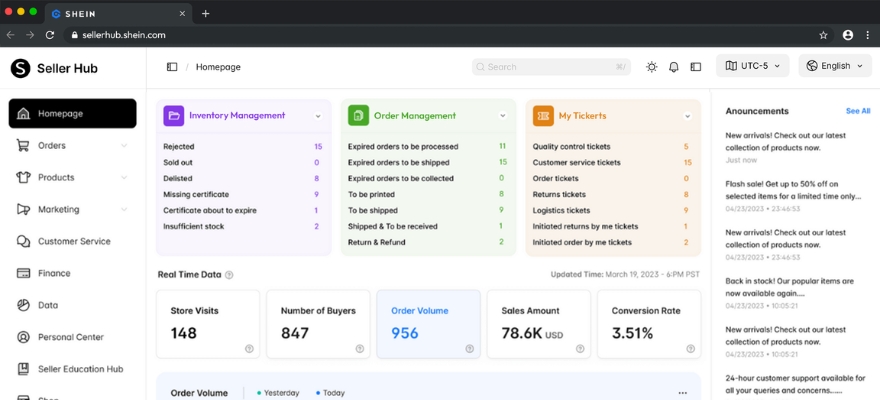Image resolution: width=880 pixels, height=400 pixels.
Task: Open Data in the sidebar
Action: pos(72,305)
